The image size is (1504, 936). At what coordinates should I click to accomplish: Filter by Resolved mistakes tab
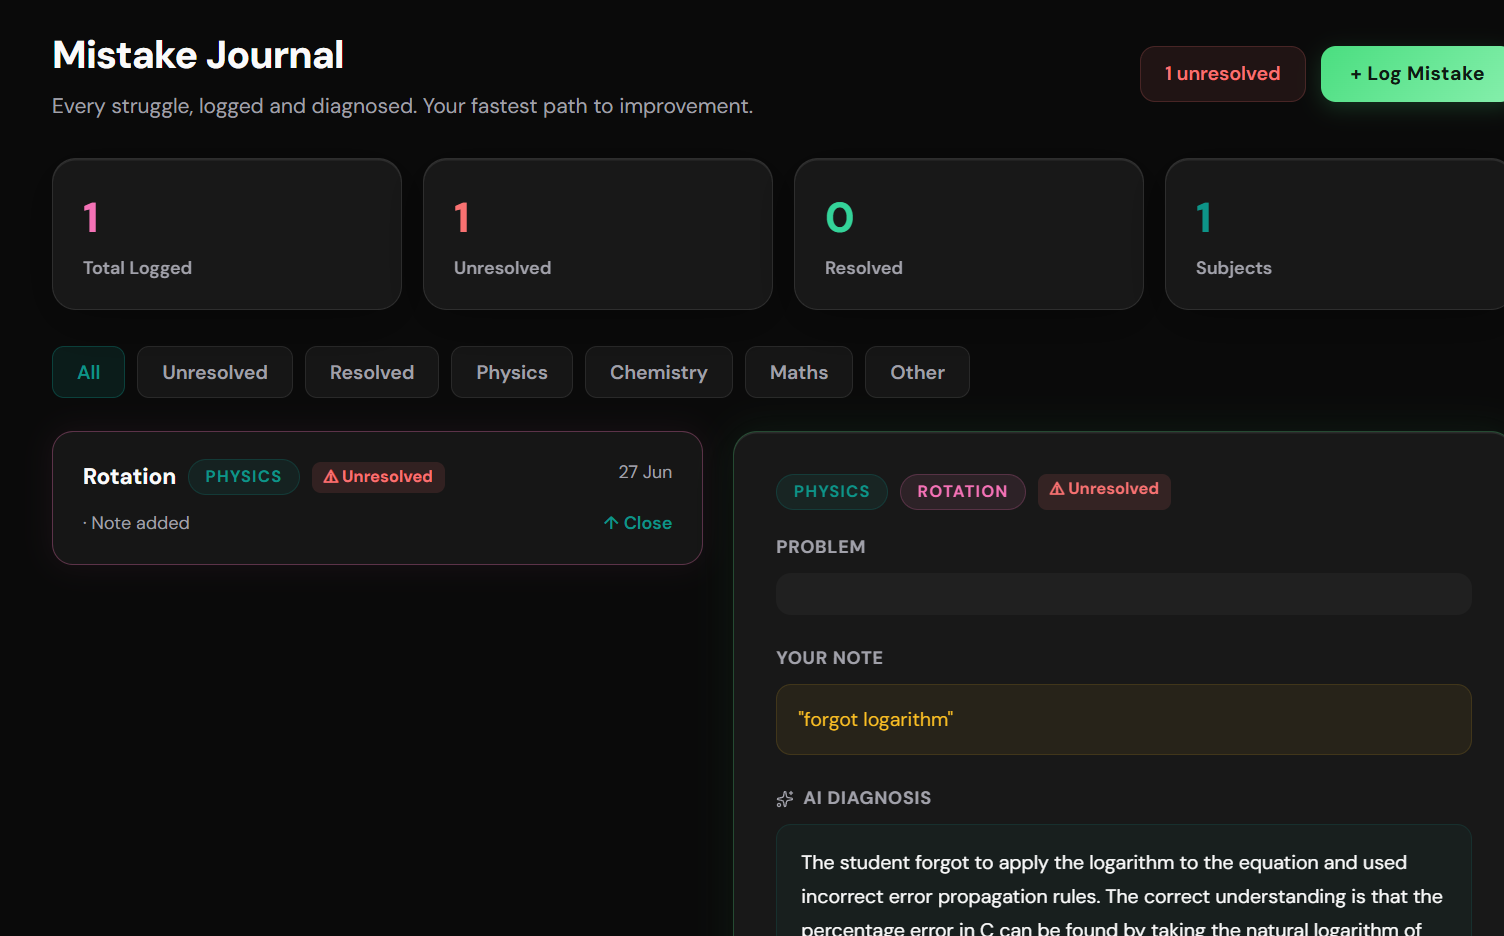372,372
